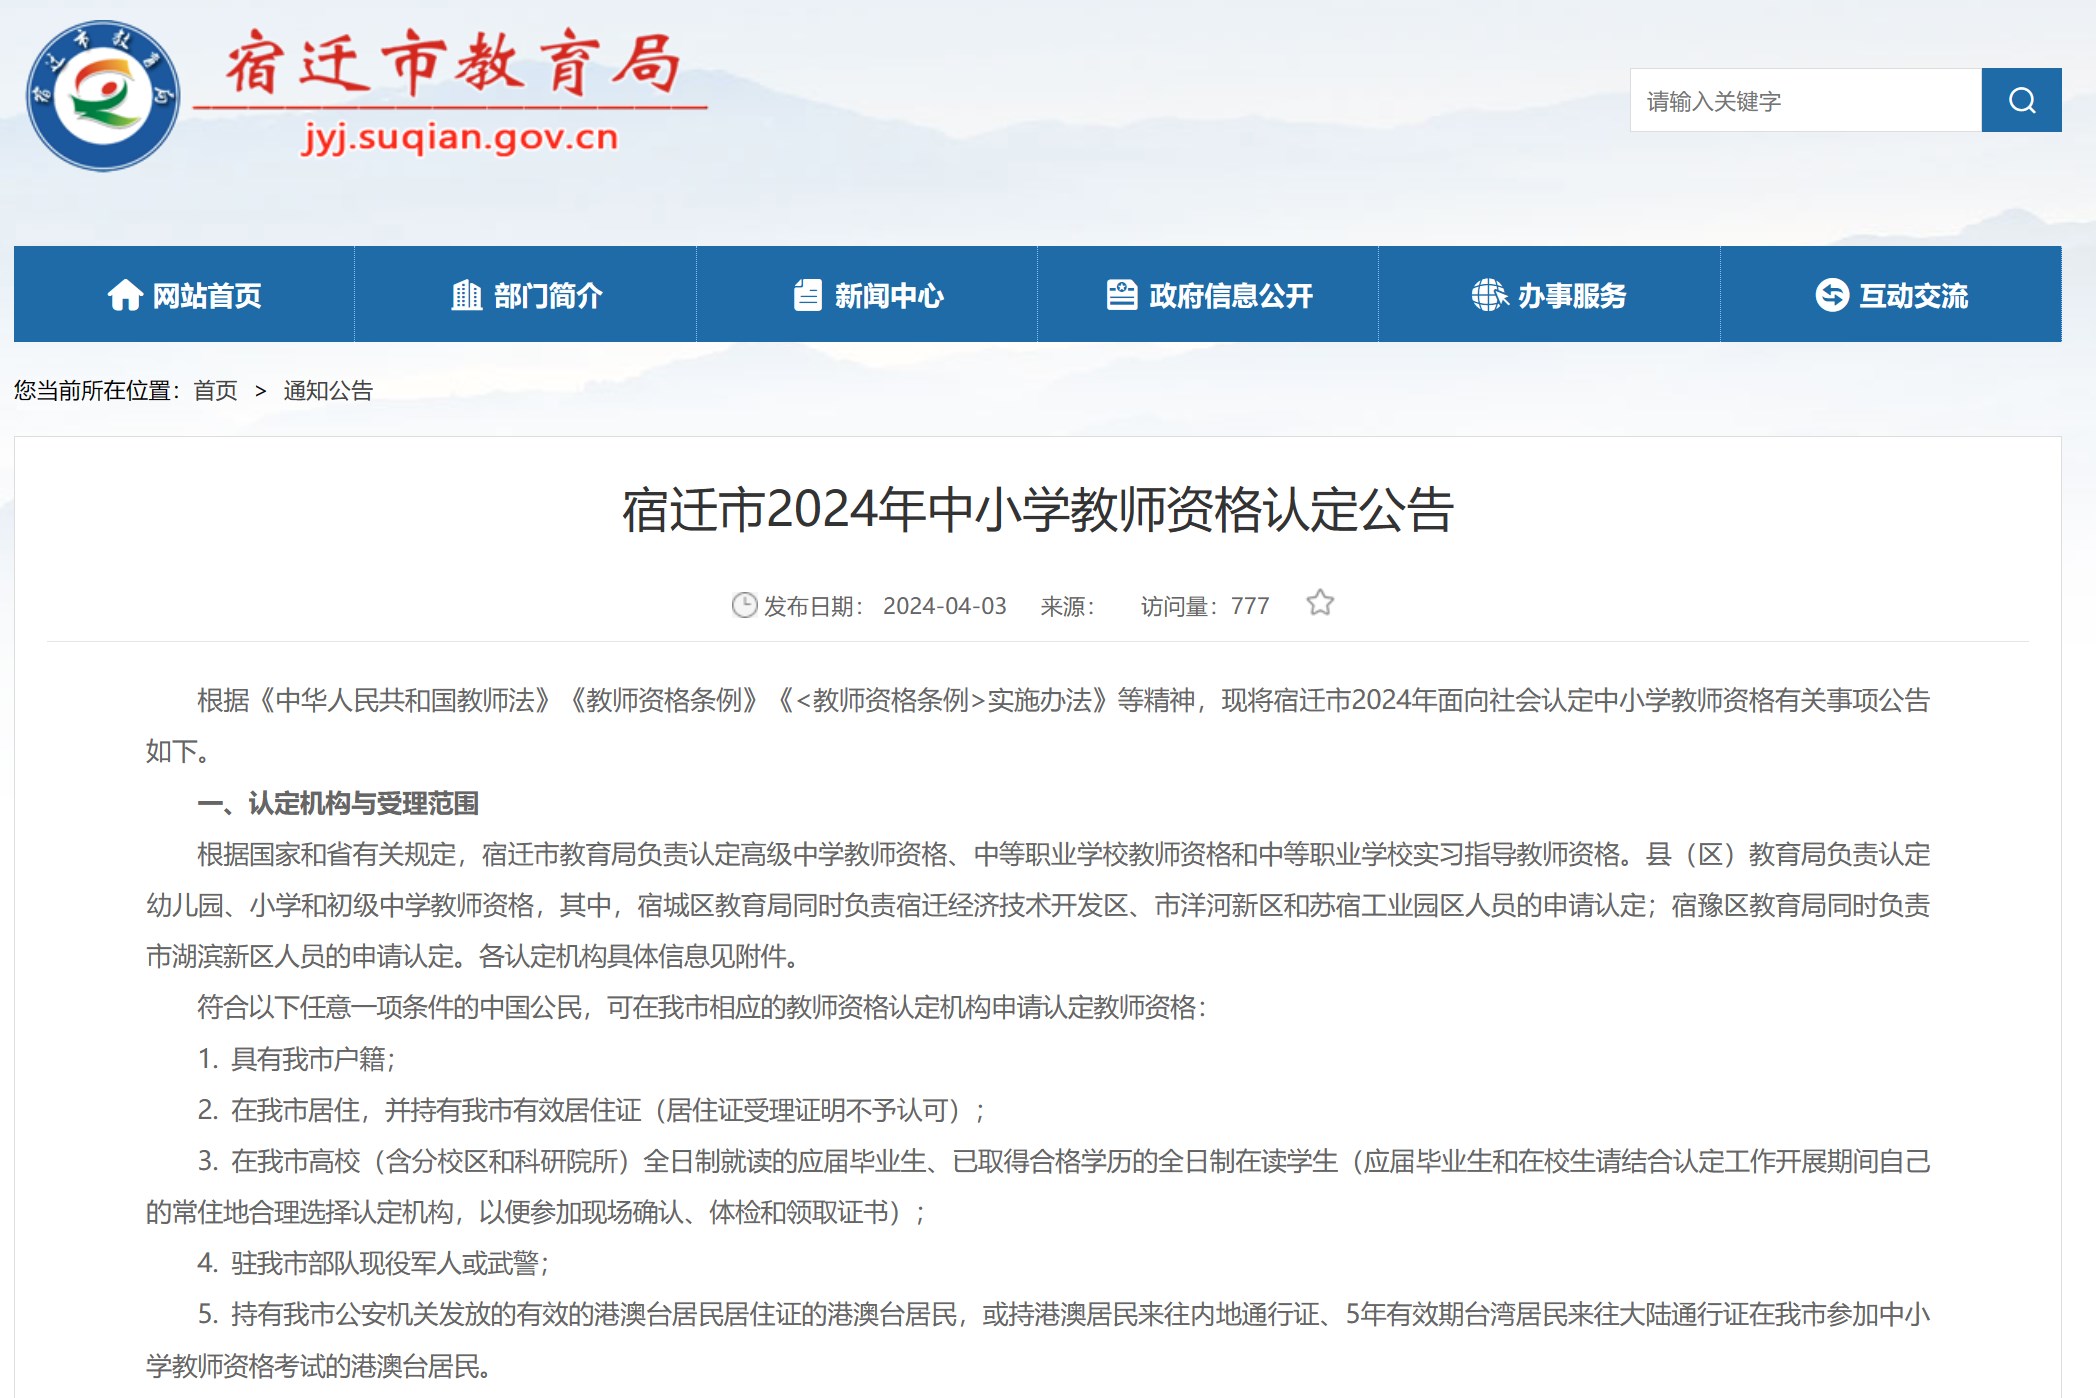Click the line starting 5. 持有我市公安机关

(x=1038, y=1339)
